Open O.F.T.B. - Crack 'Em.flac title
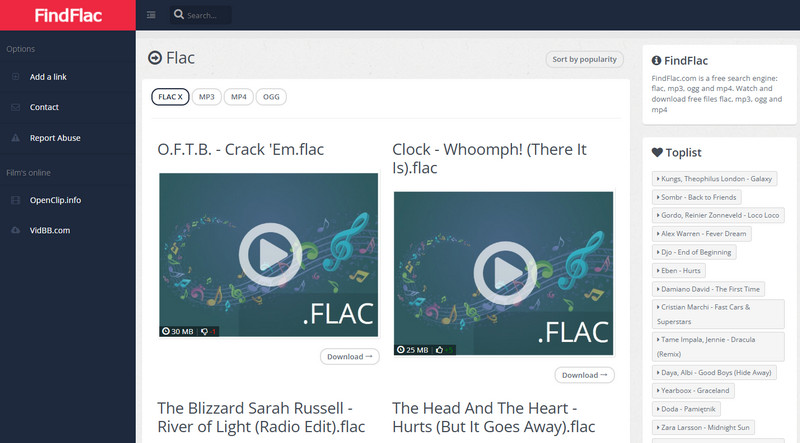 (240, 150)
